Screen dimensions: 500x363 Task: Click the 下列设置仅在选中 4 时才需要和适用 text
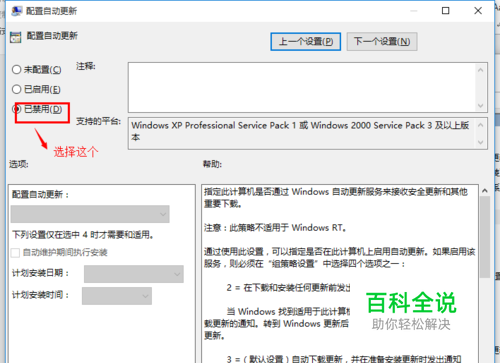pyautogui.click(x=83, y=235)
